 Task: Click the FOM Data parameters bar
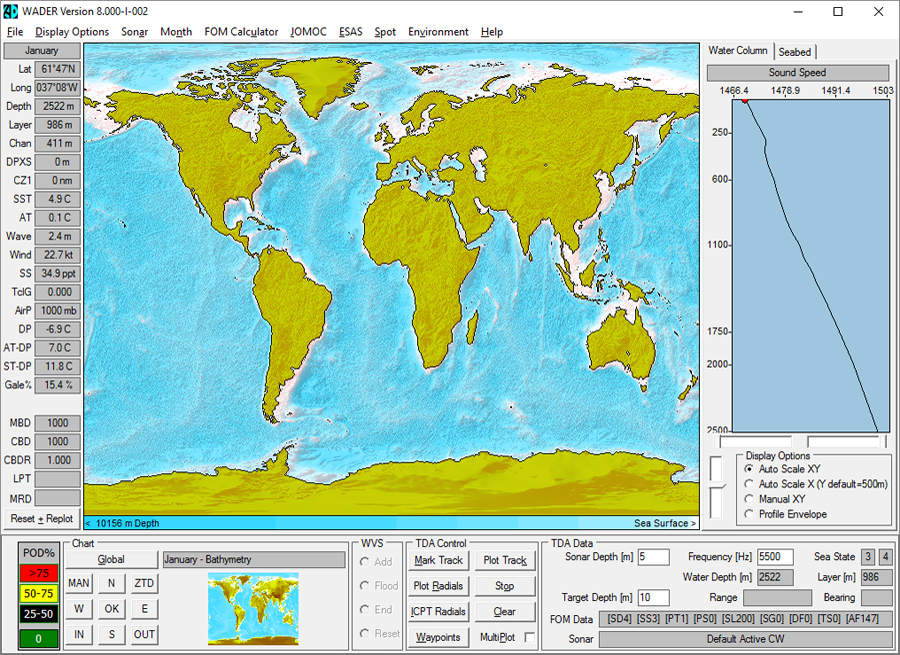coord(746,619)
